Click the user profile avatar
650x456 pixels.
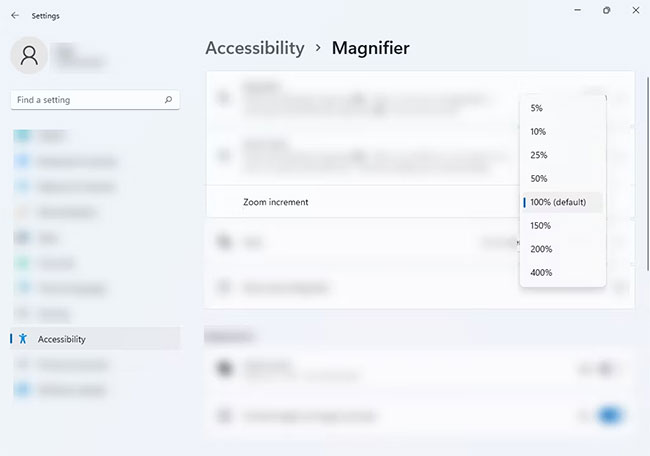29,55
